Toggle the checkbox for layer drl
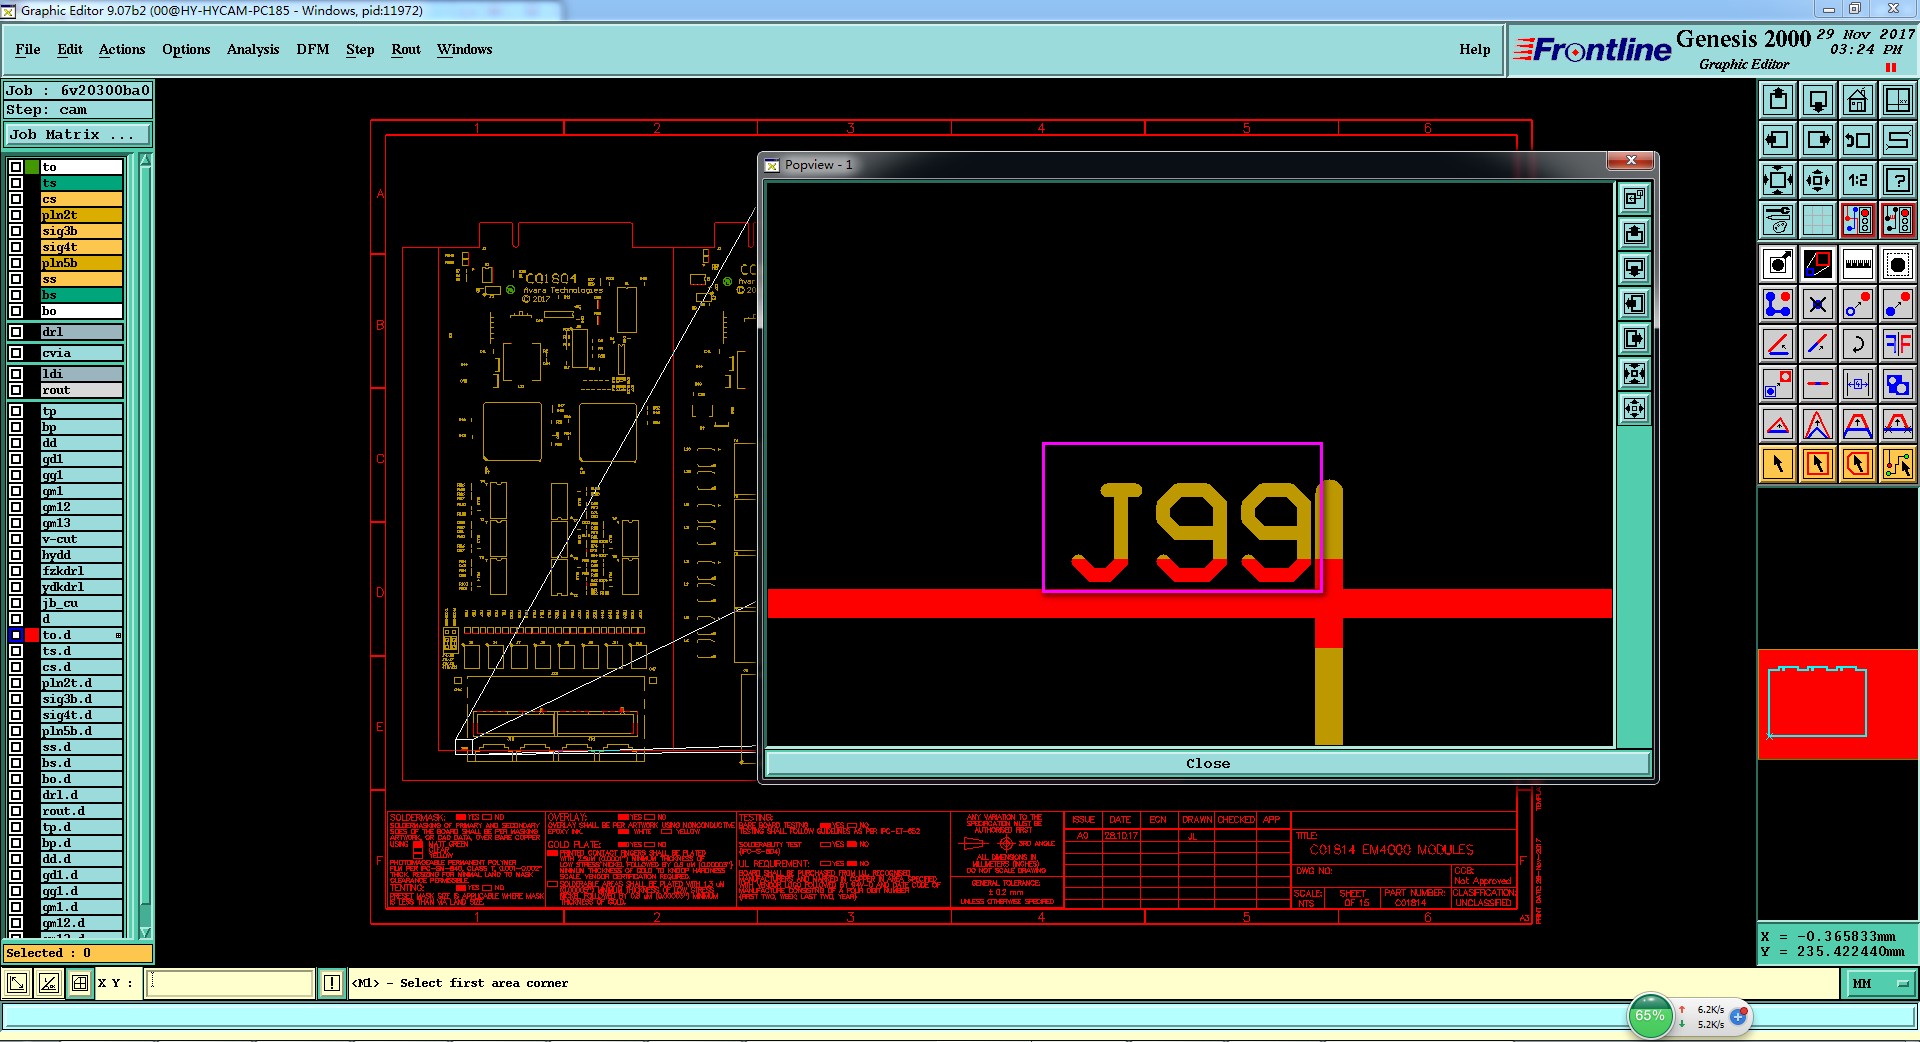Viewport: 1920px width, 1042px height. click(x=16, y=332)
